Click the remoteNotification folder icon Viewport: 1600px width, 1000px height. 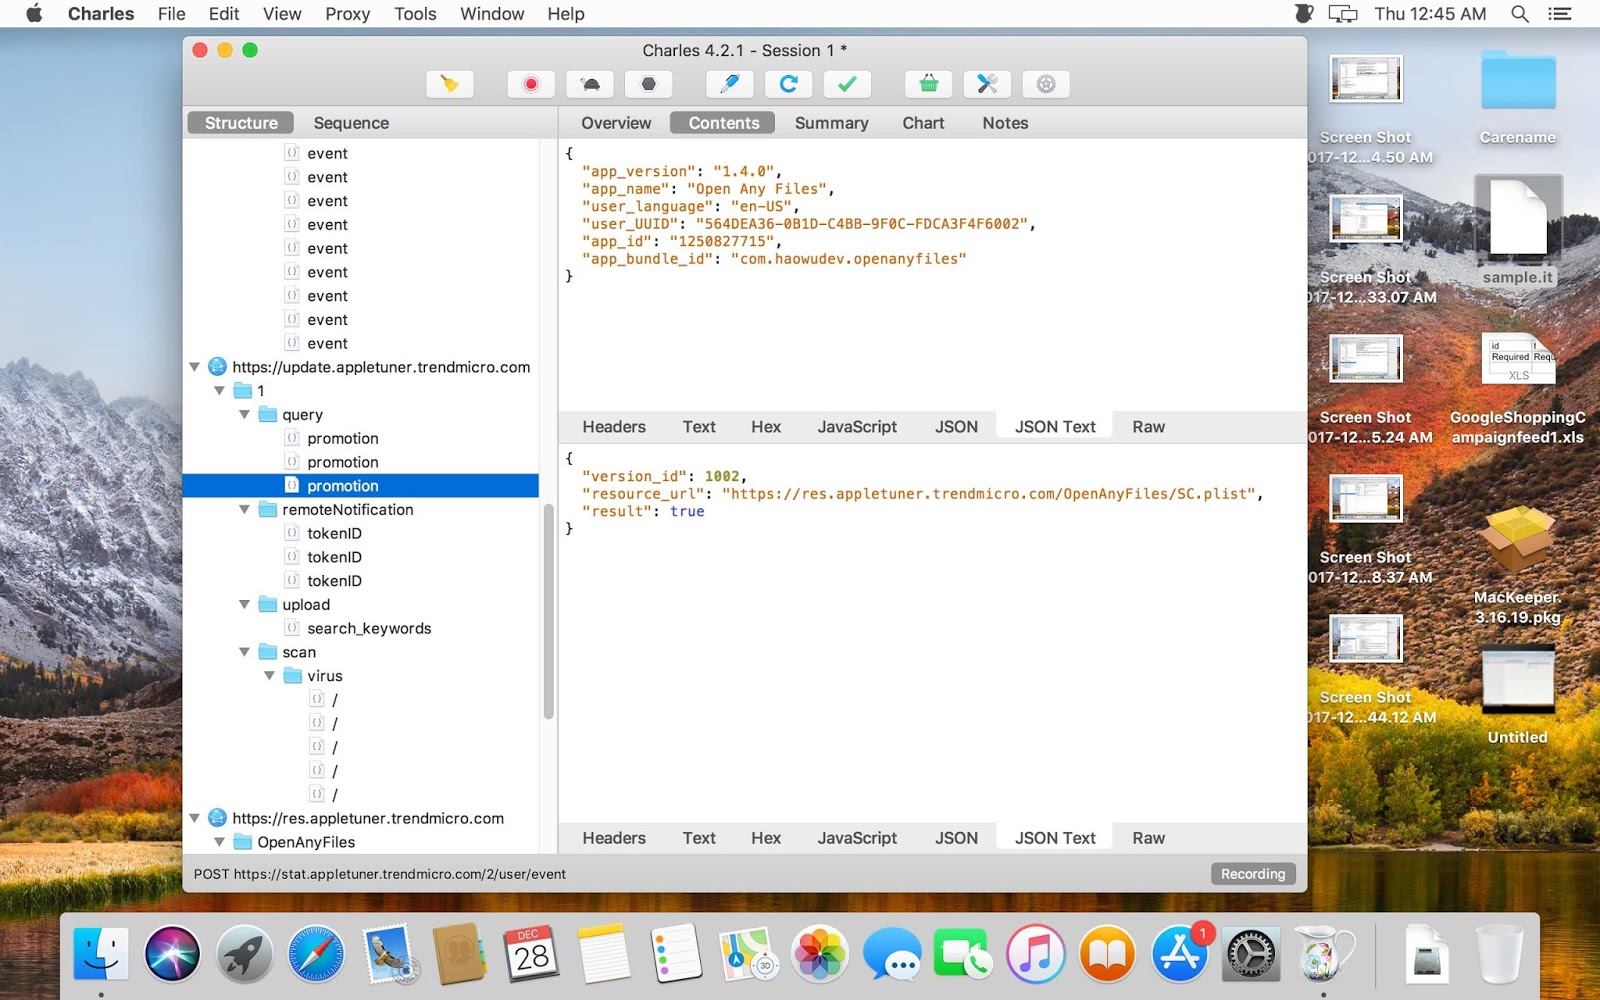[267, 509]
